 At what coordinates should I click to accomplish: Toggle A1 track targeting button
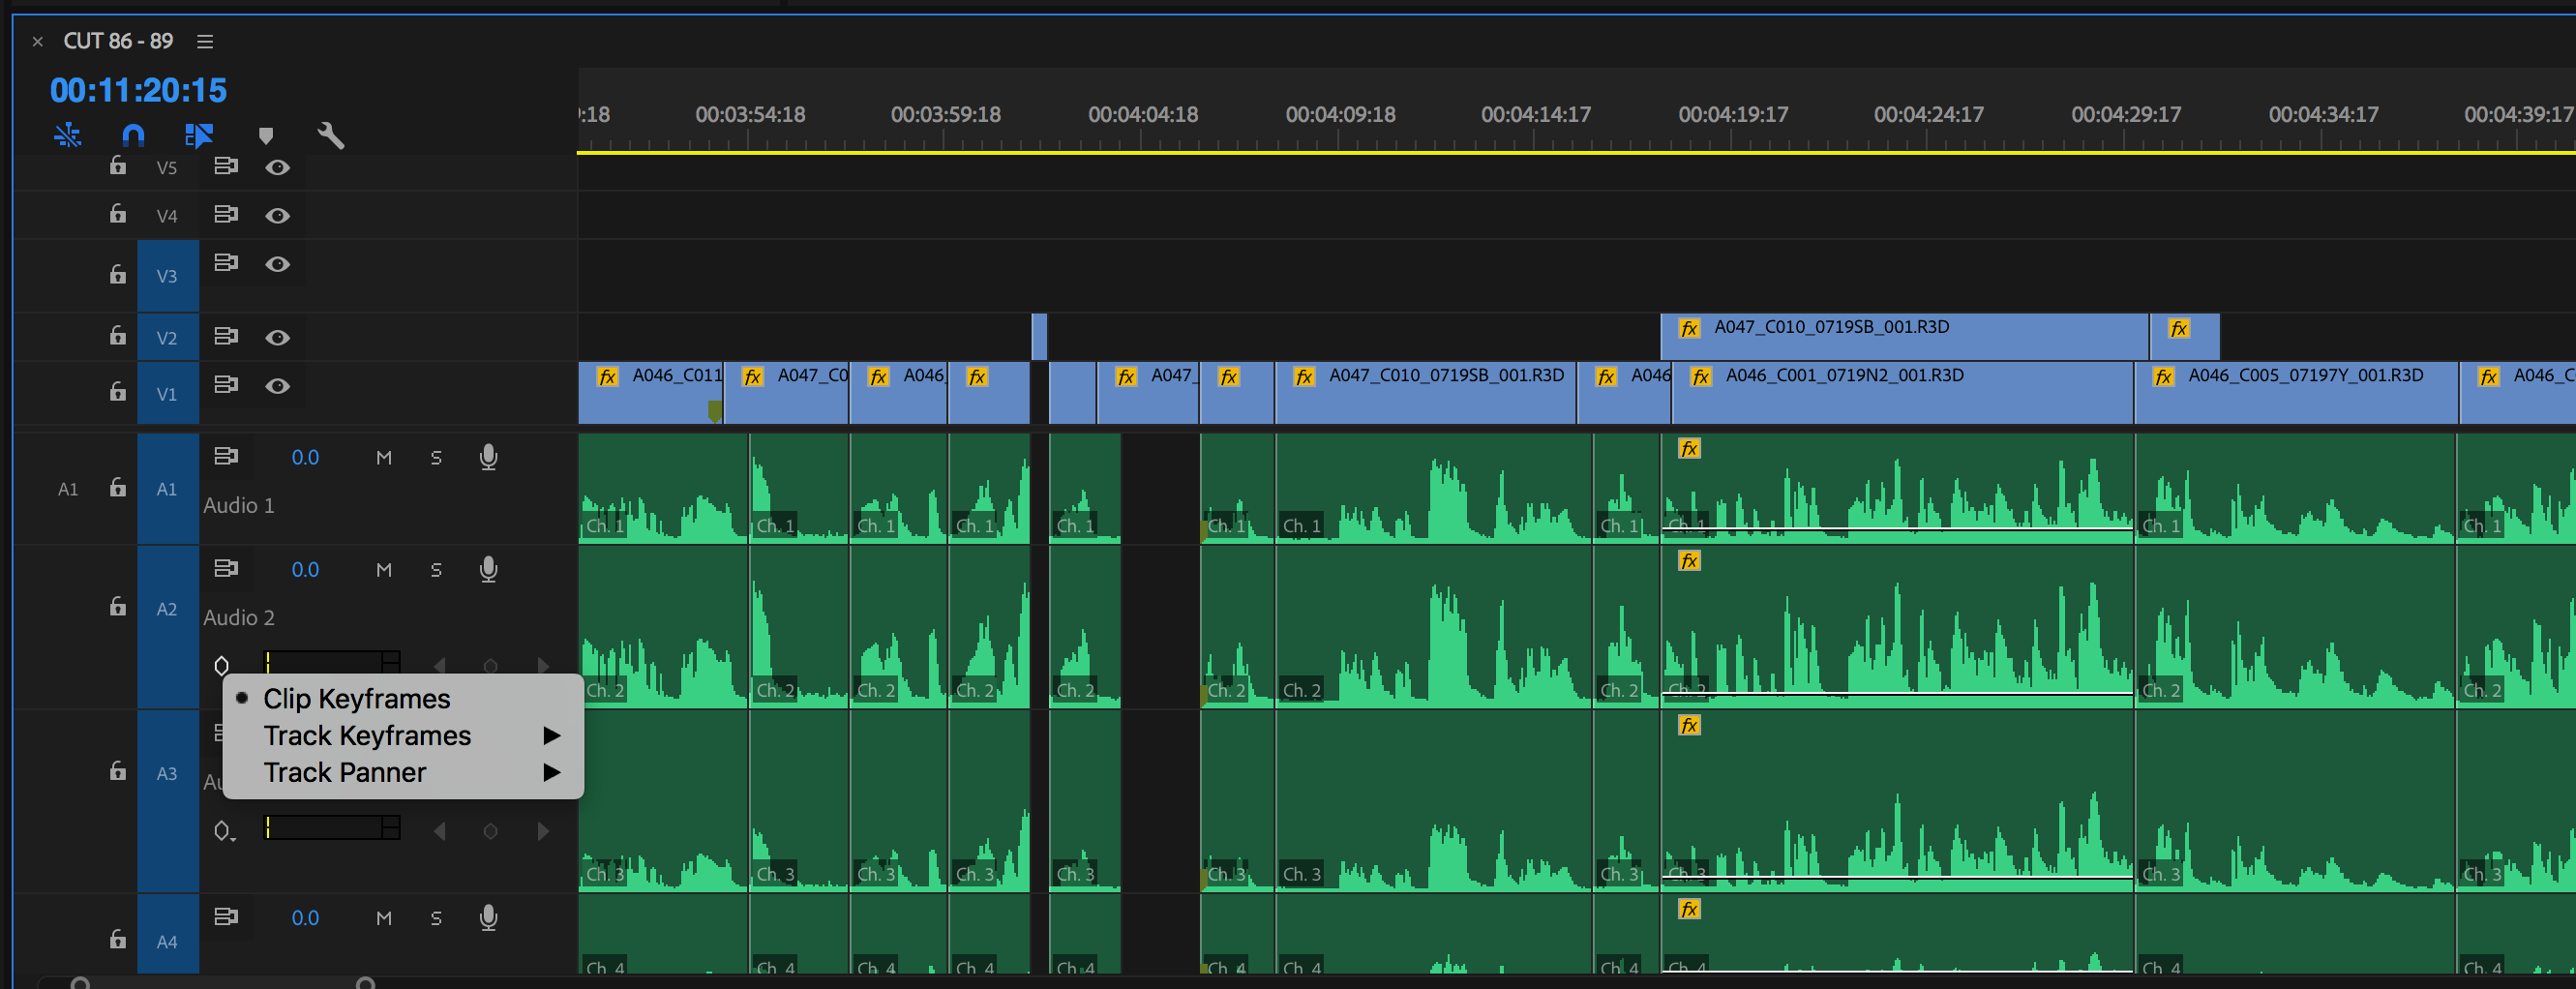pyautogui.click(x=167, y=489)
